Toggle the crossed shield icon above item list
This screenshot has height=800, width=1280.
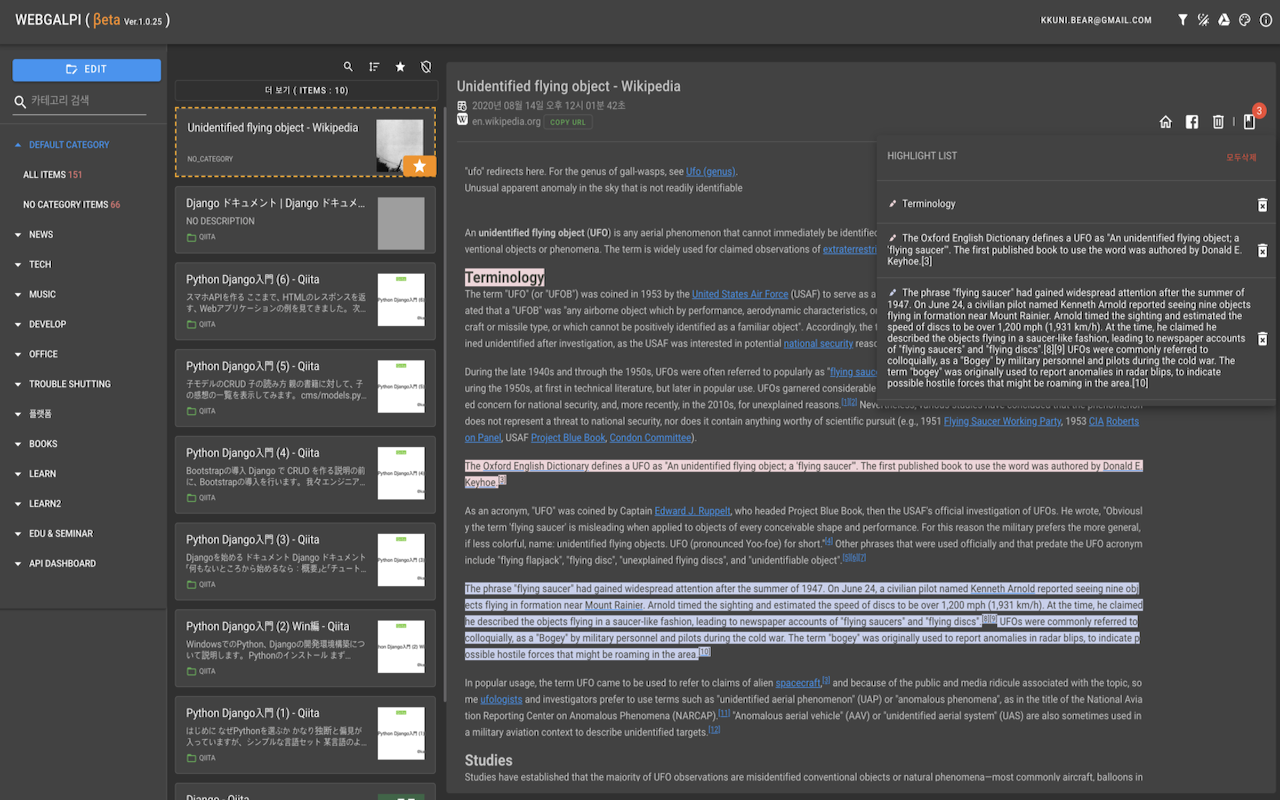point(426,67)
